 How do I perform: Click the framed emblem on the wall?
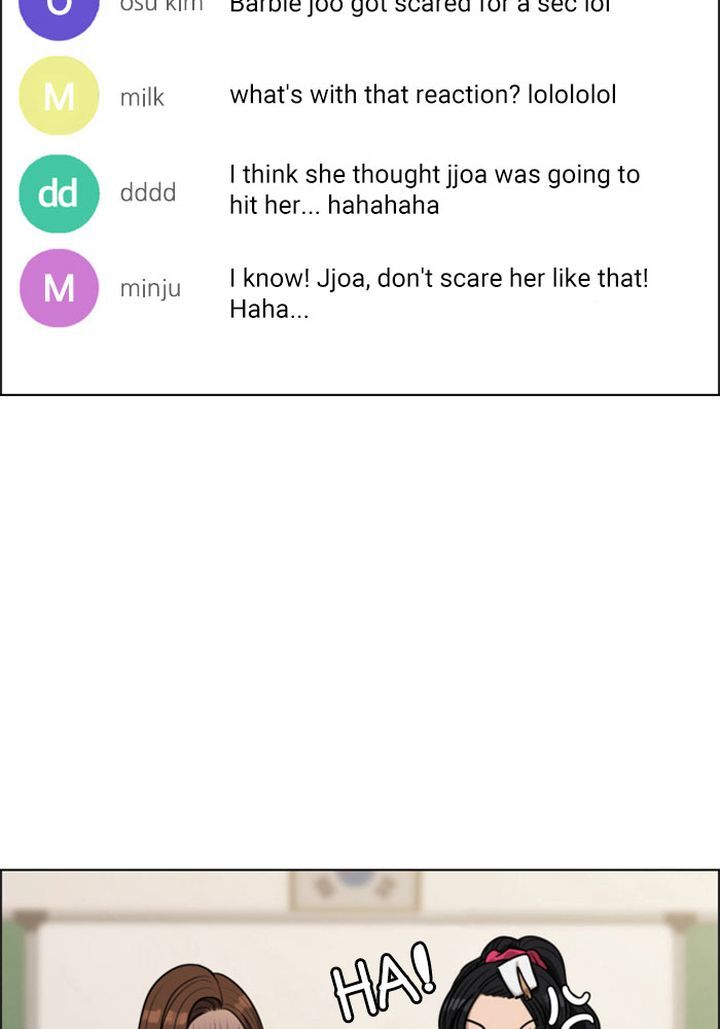354,889
